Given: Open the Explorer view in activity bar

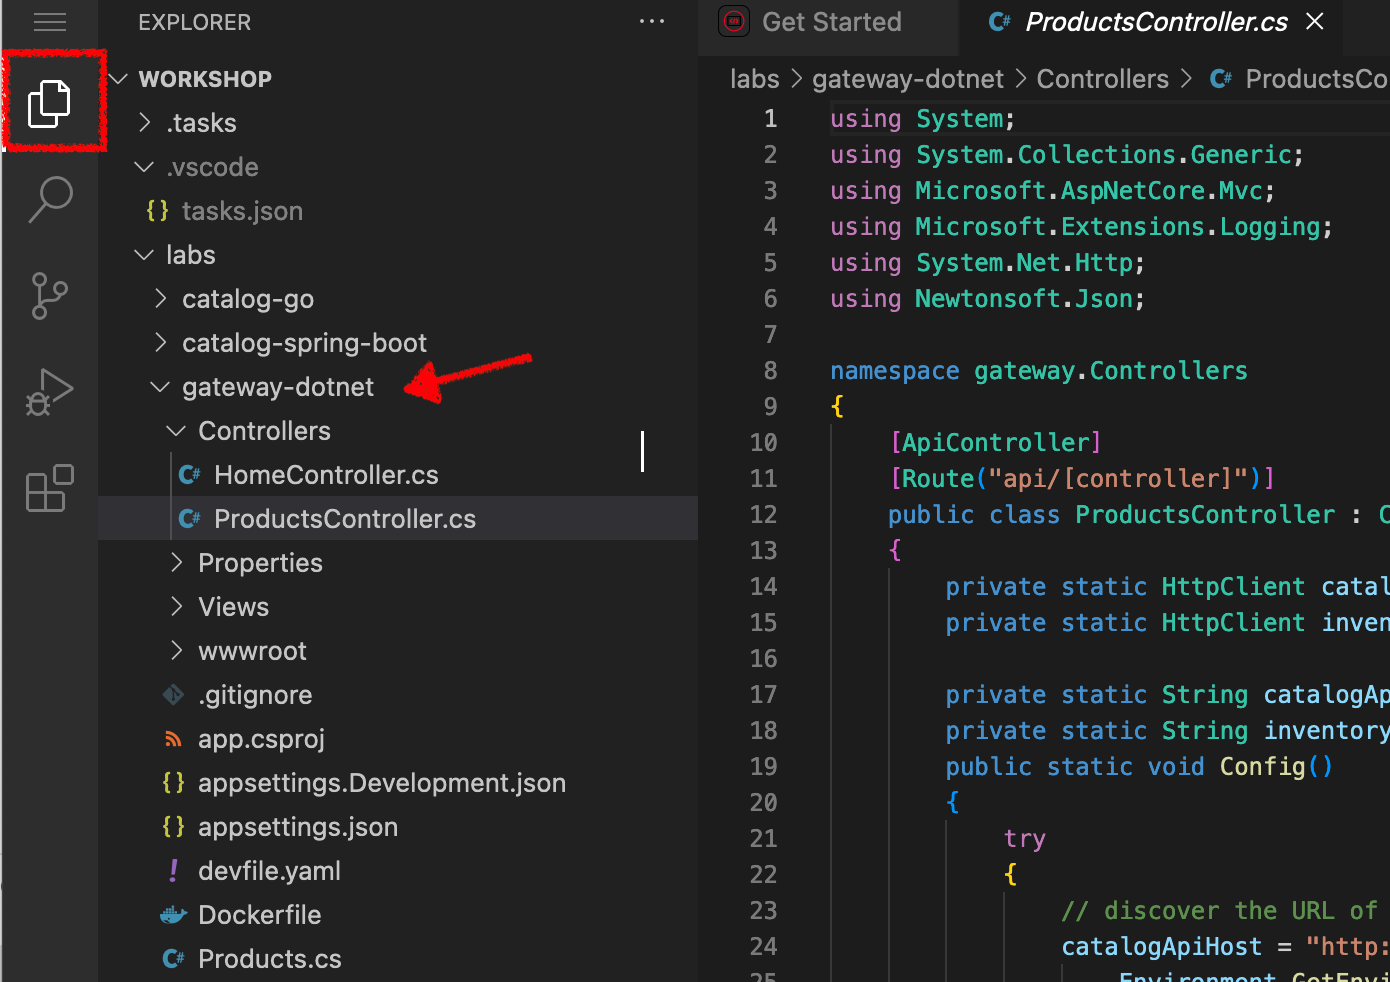Looking at the screenshot, I should click(x=49, y=103).
